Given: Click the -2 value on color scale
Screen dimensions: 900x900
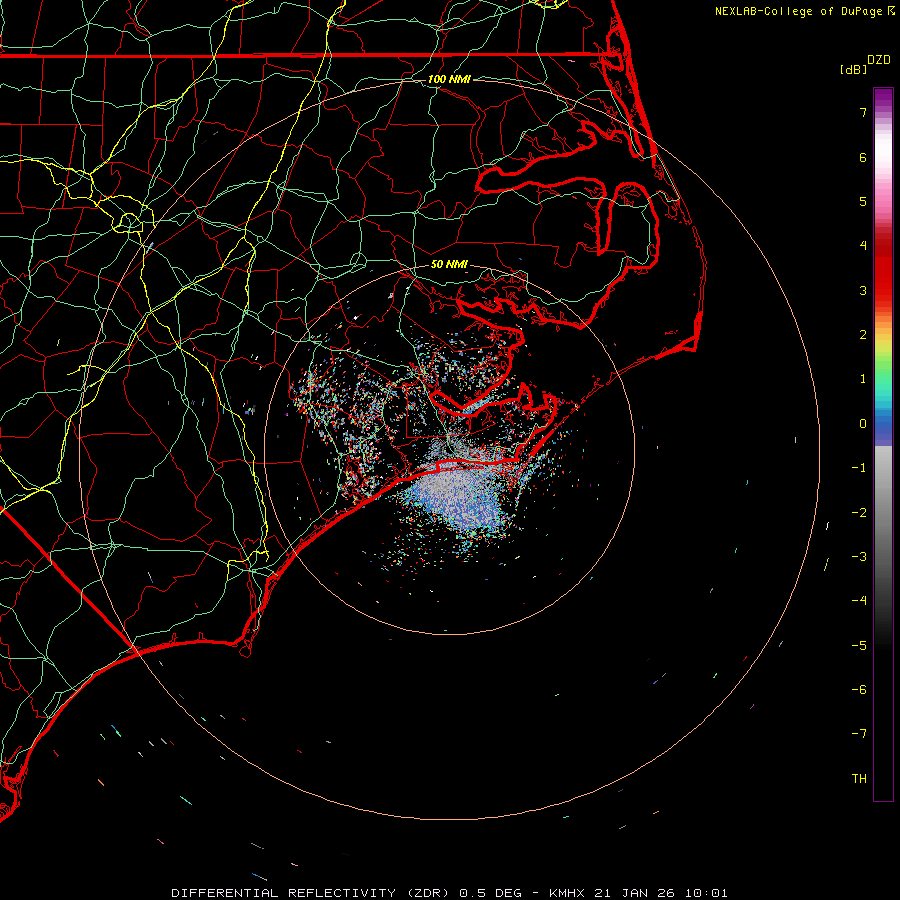Looking at the screenshot, I should [859, 513].
